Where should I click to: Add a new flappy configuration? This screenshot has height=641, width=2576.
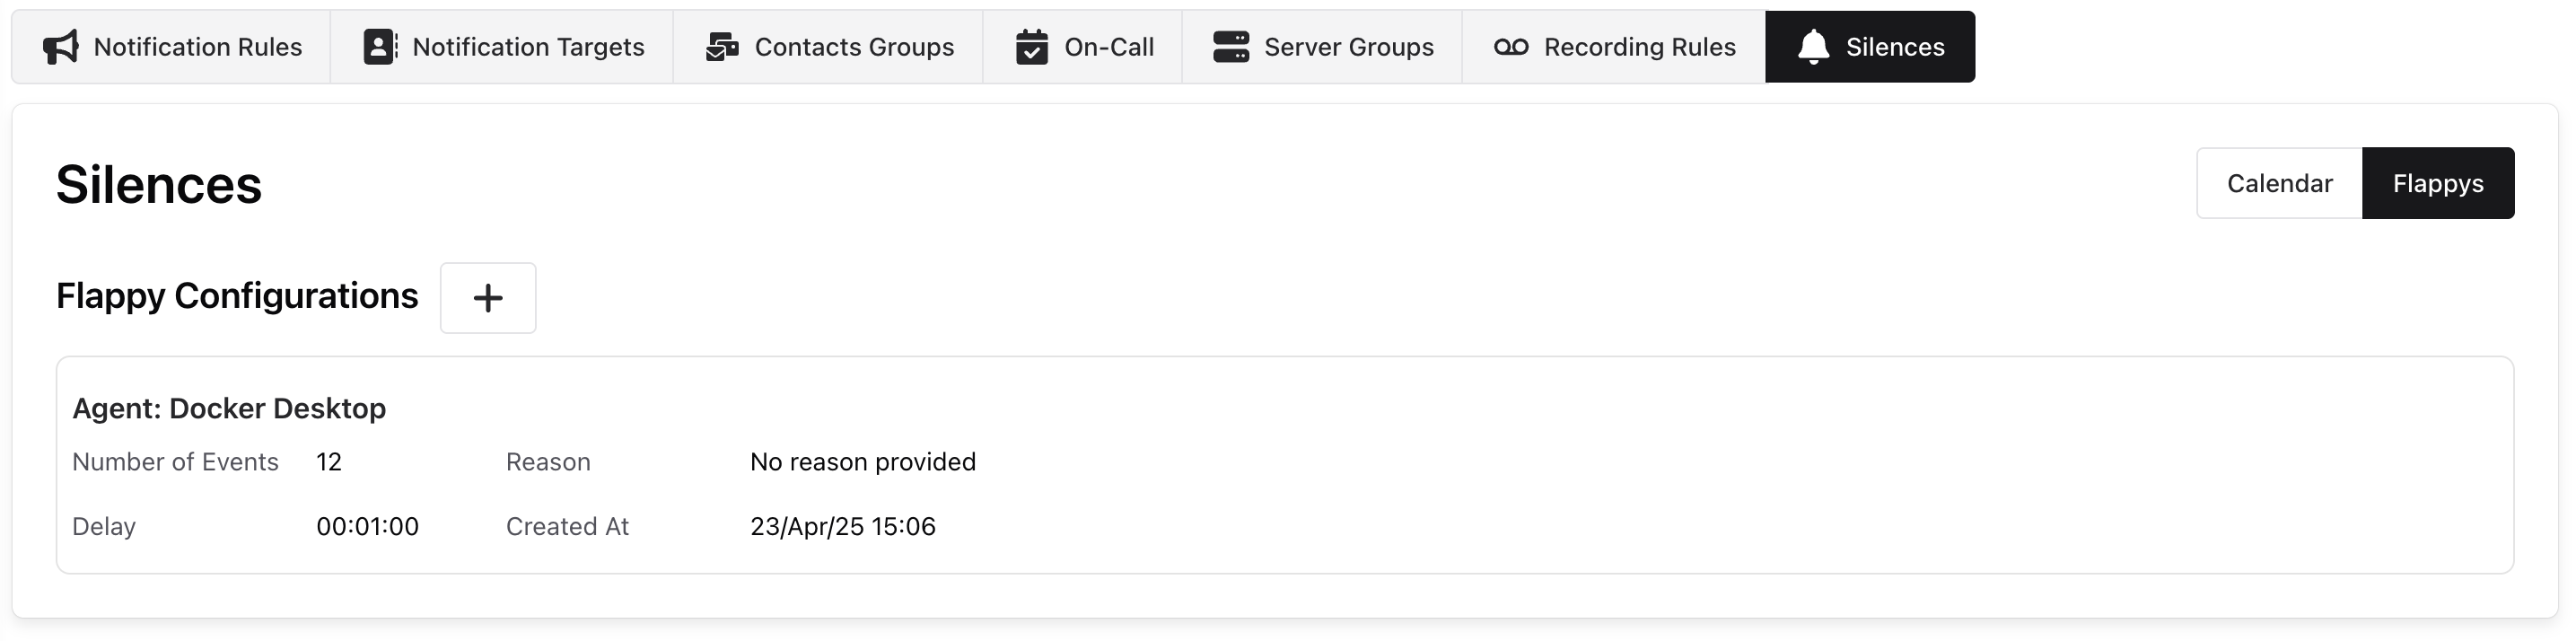488,298
